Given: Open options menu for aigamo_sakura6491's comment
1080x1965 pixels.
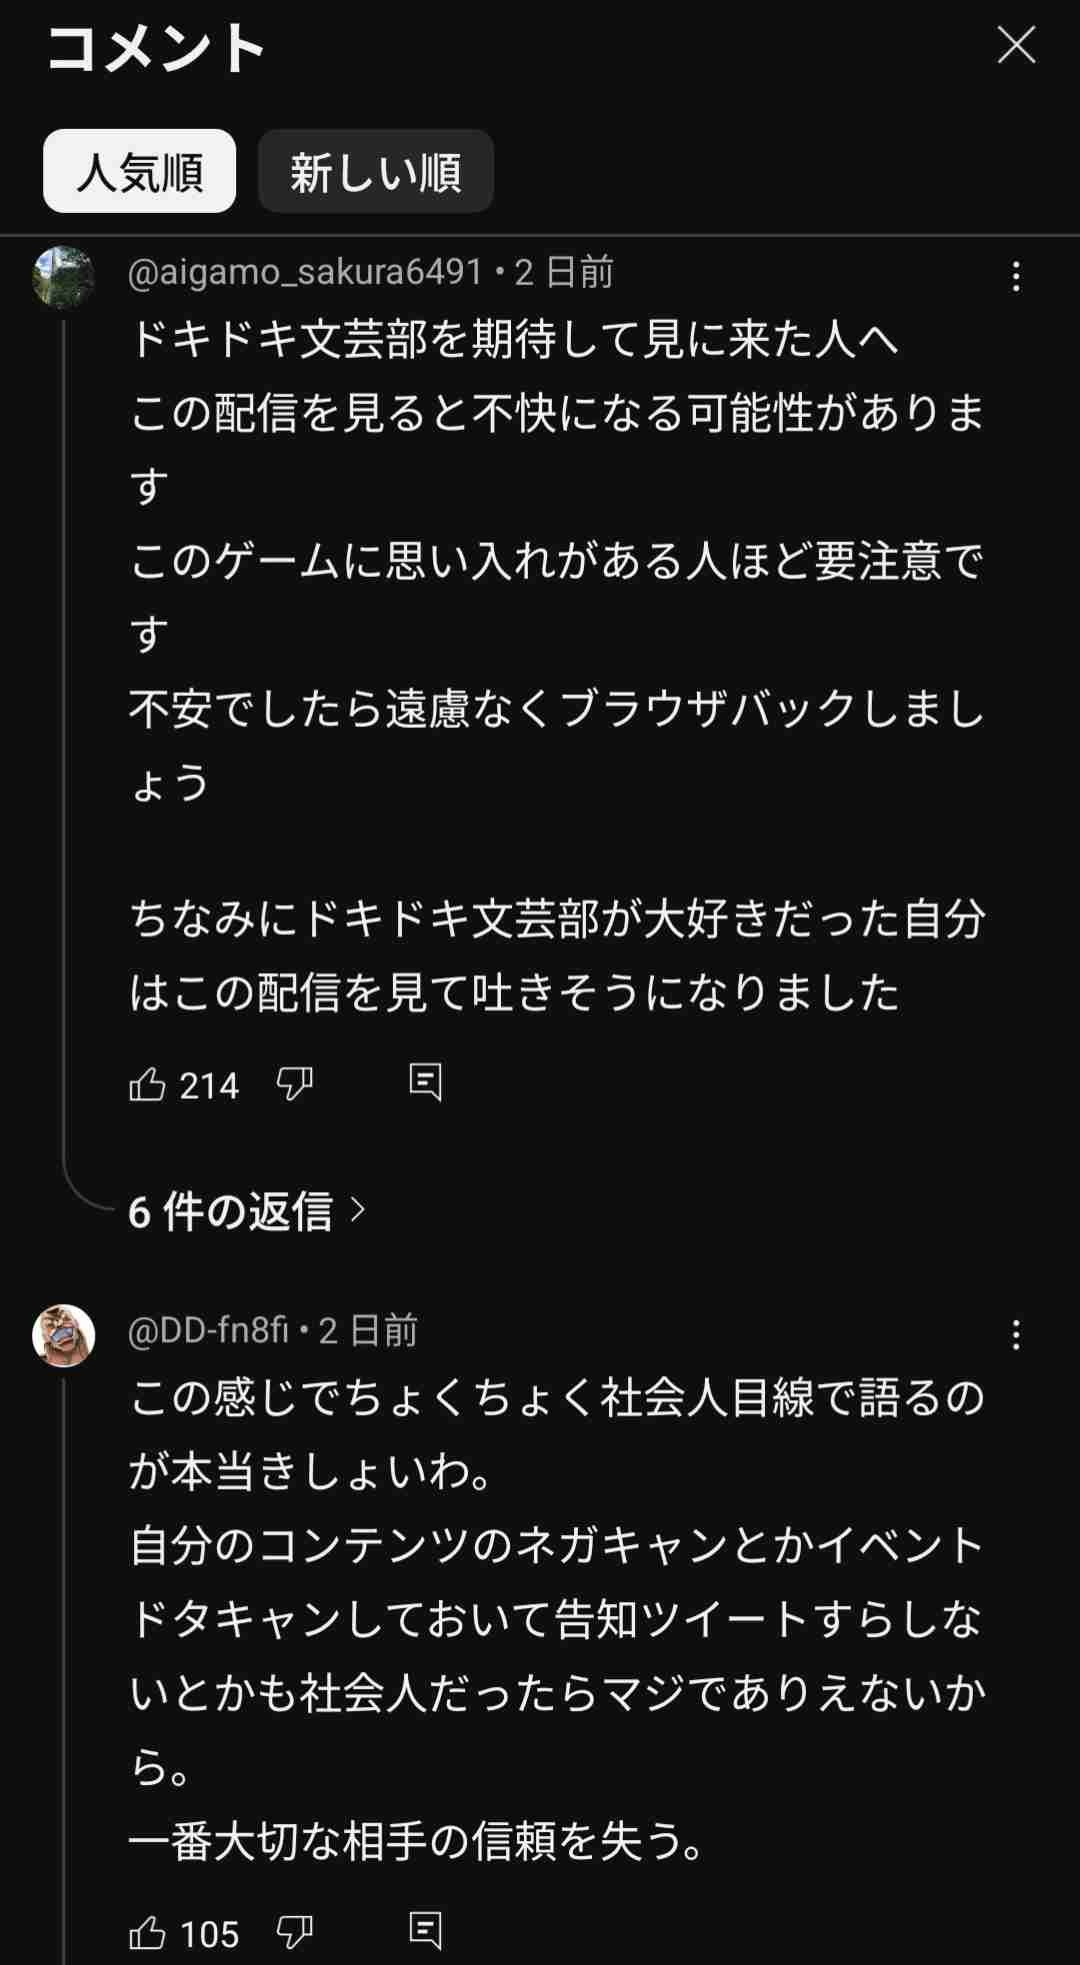Looking at the screenshot, I should (1016, 277).
